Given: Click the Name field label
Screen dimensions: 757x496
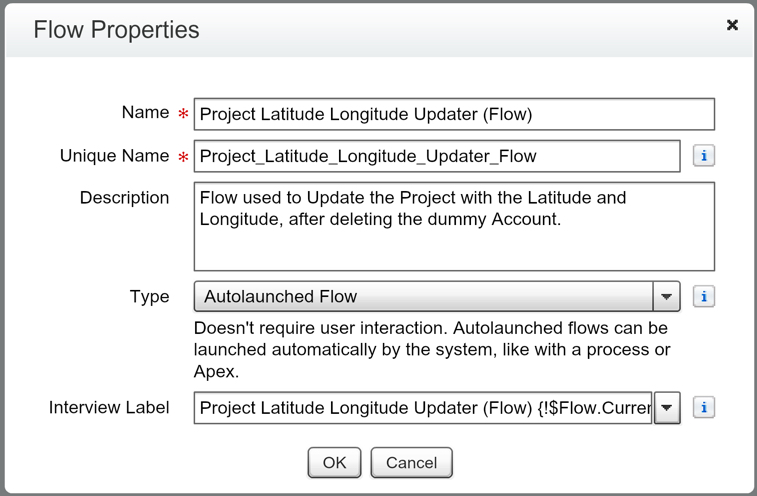Looking at the screenshot, I should 145,113.
